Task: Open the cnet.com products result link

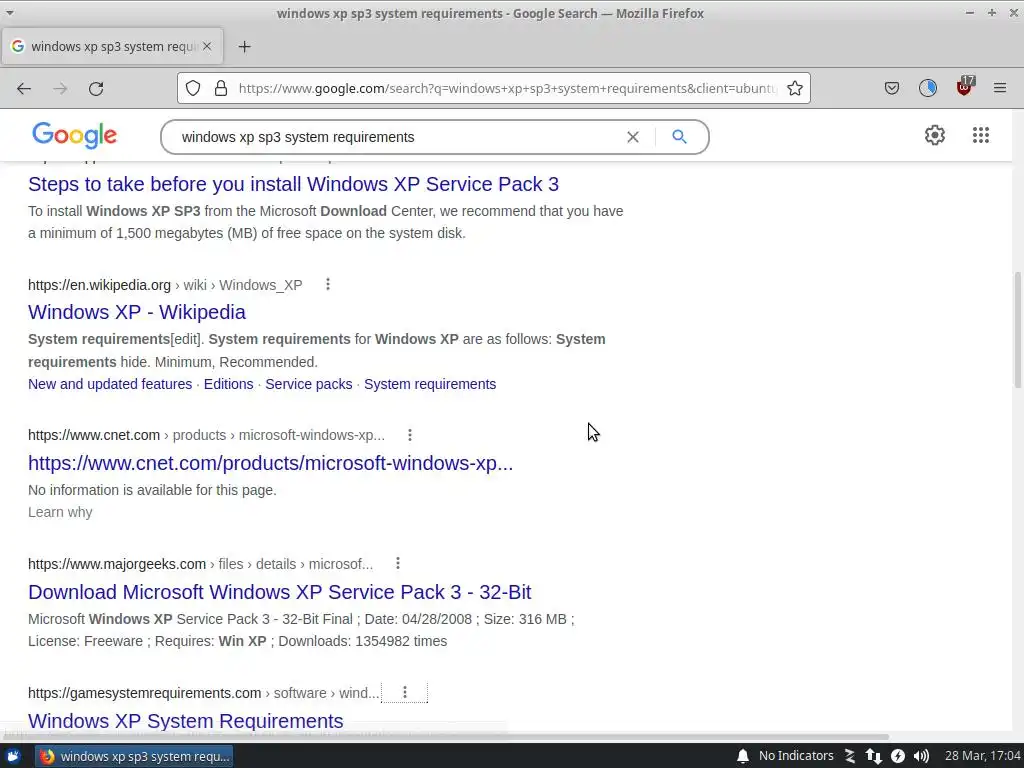Action: pyautogui.click(x=270, y=463)
